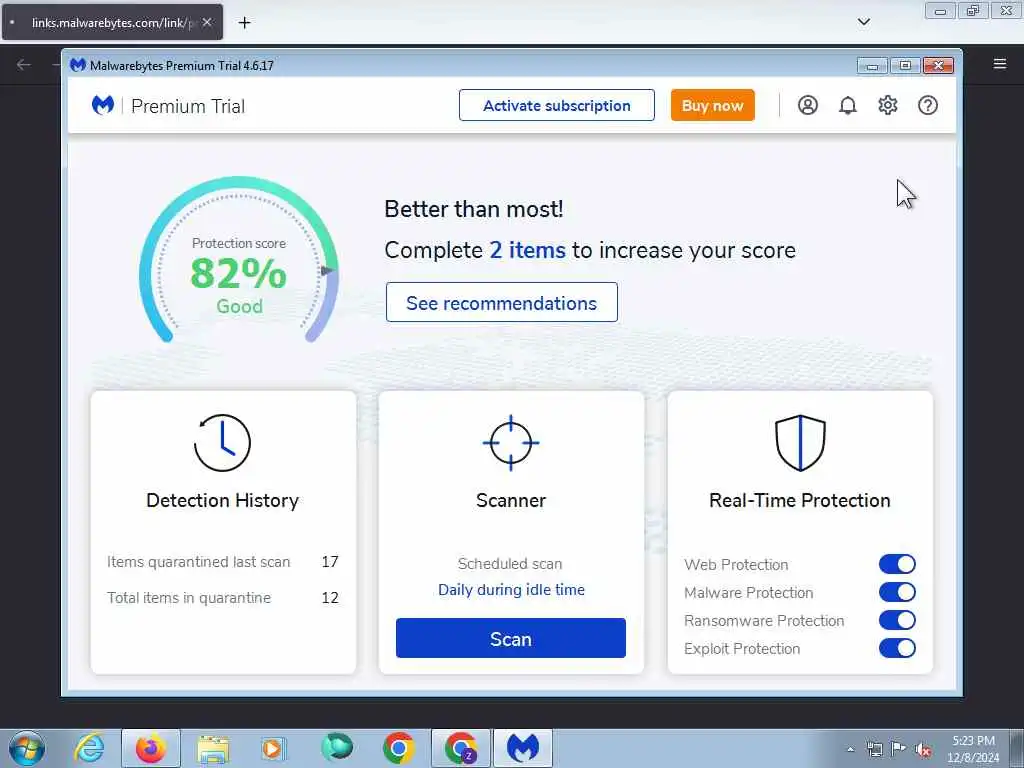Click the Action Center flag tray icon
1024x768 pixels.
[x=899, y=749]
